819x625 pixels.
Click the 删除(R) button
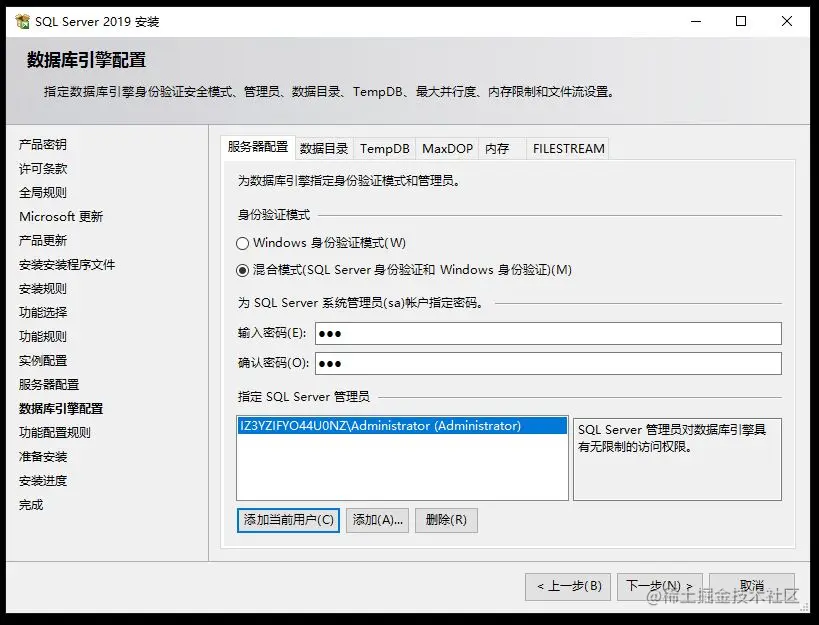[446, 520]
